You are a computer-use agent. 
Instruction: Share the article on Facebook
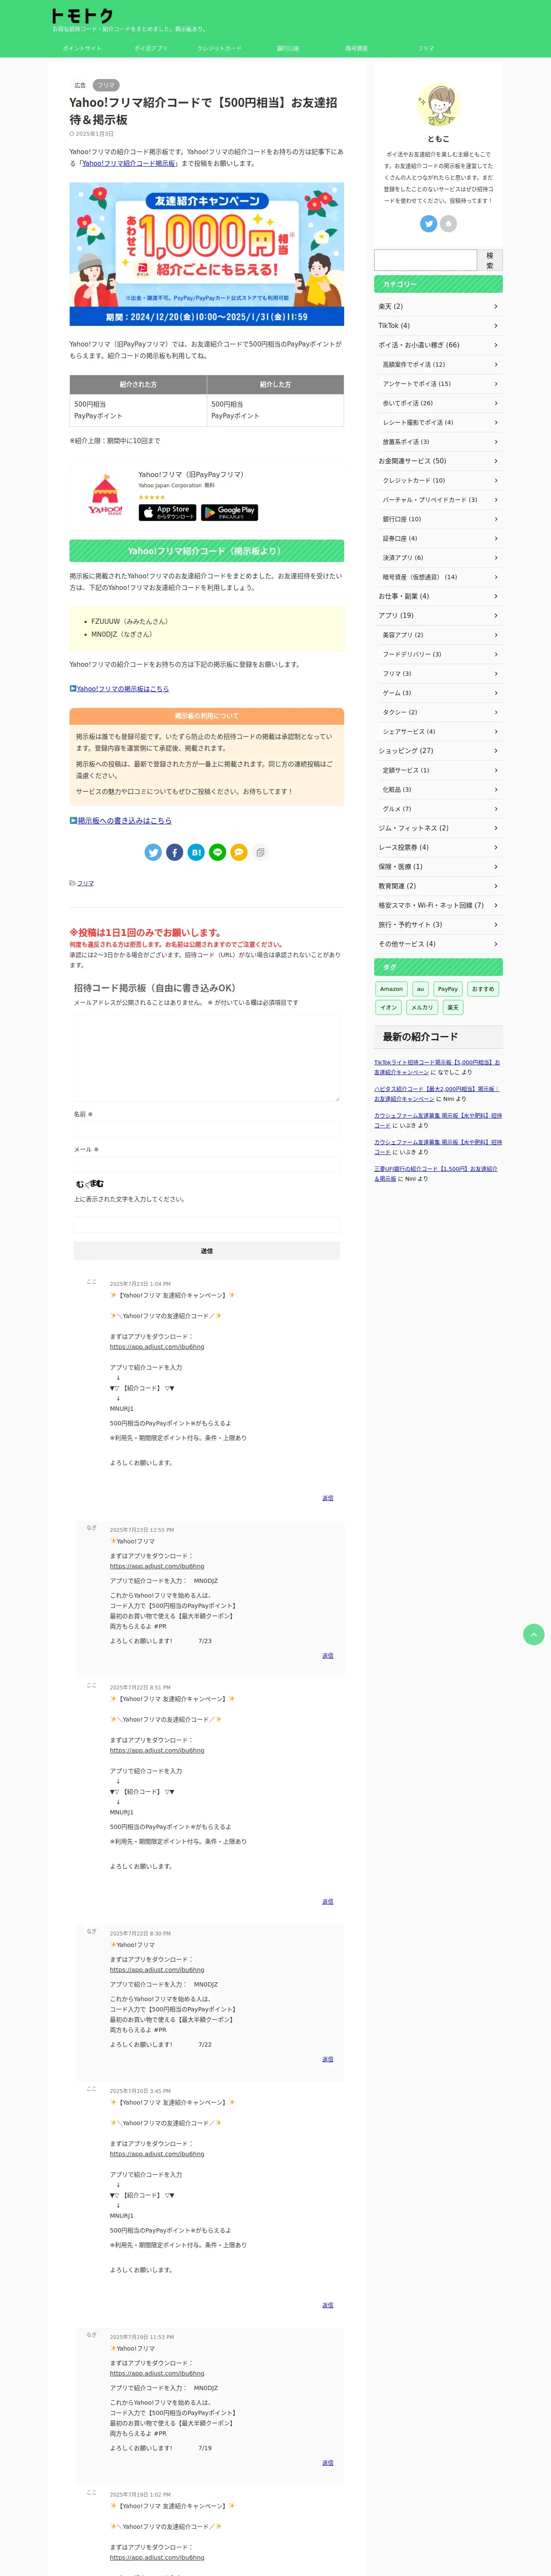[174, 852]
